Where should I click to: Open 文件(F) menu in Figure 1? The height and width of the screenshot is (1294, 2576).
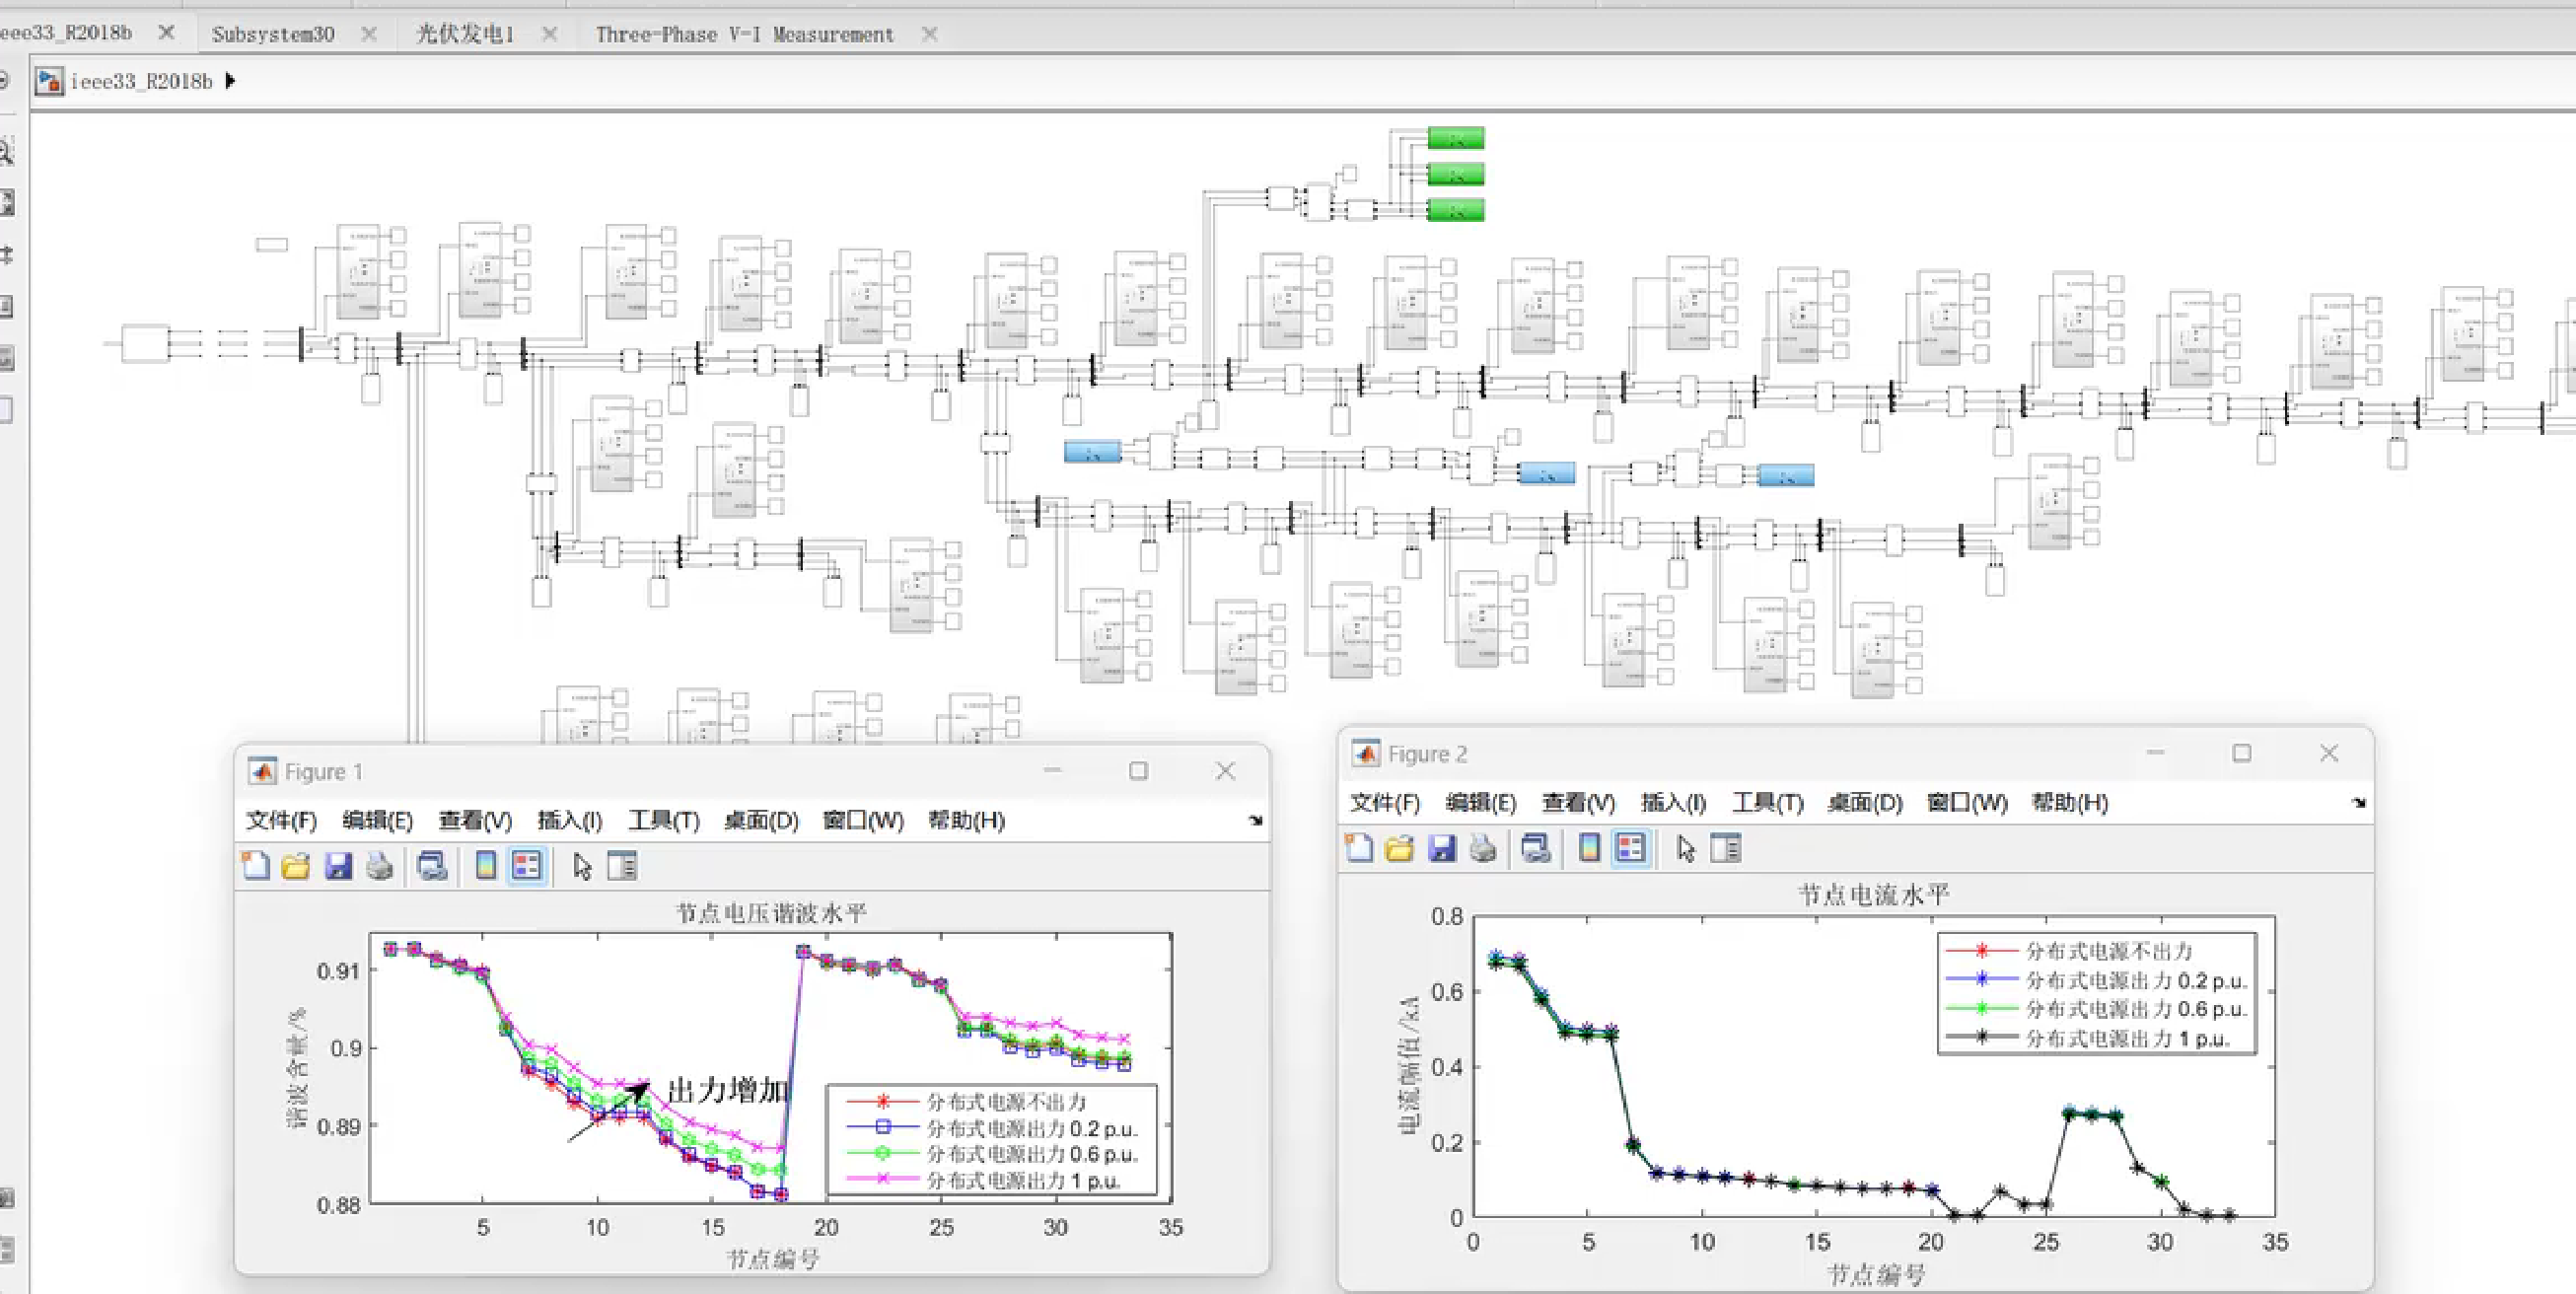coord(281,821)
